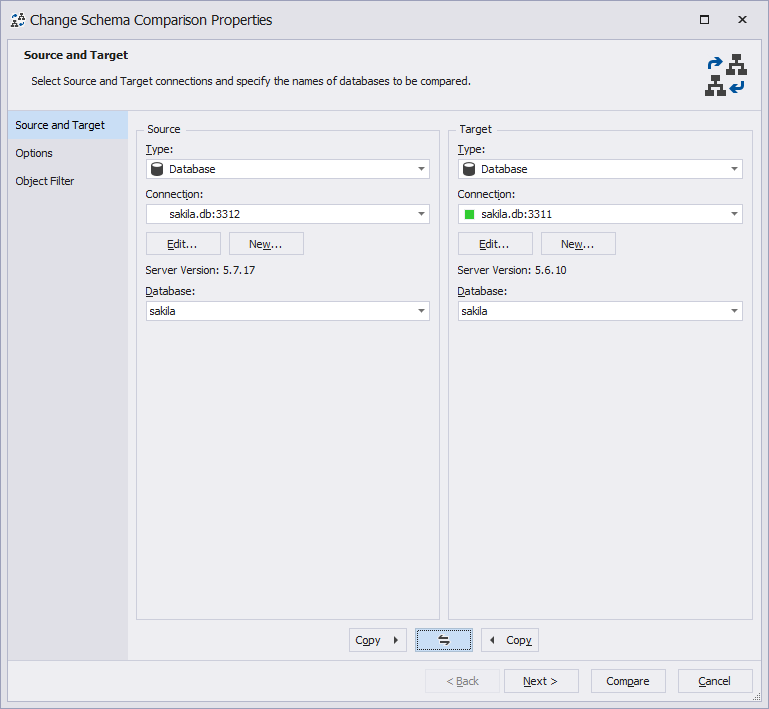Click the app icon in the title bar
The image size is (769, 709).
pyautogui.click(x=18, y=20)
